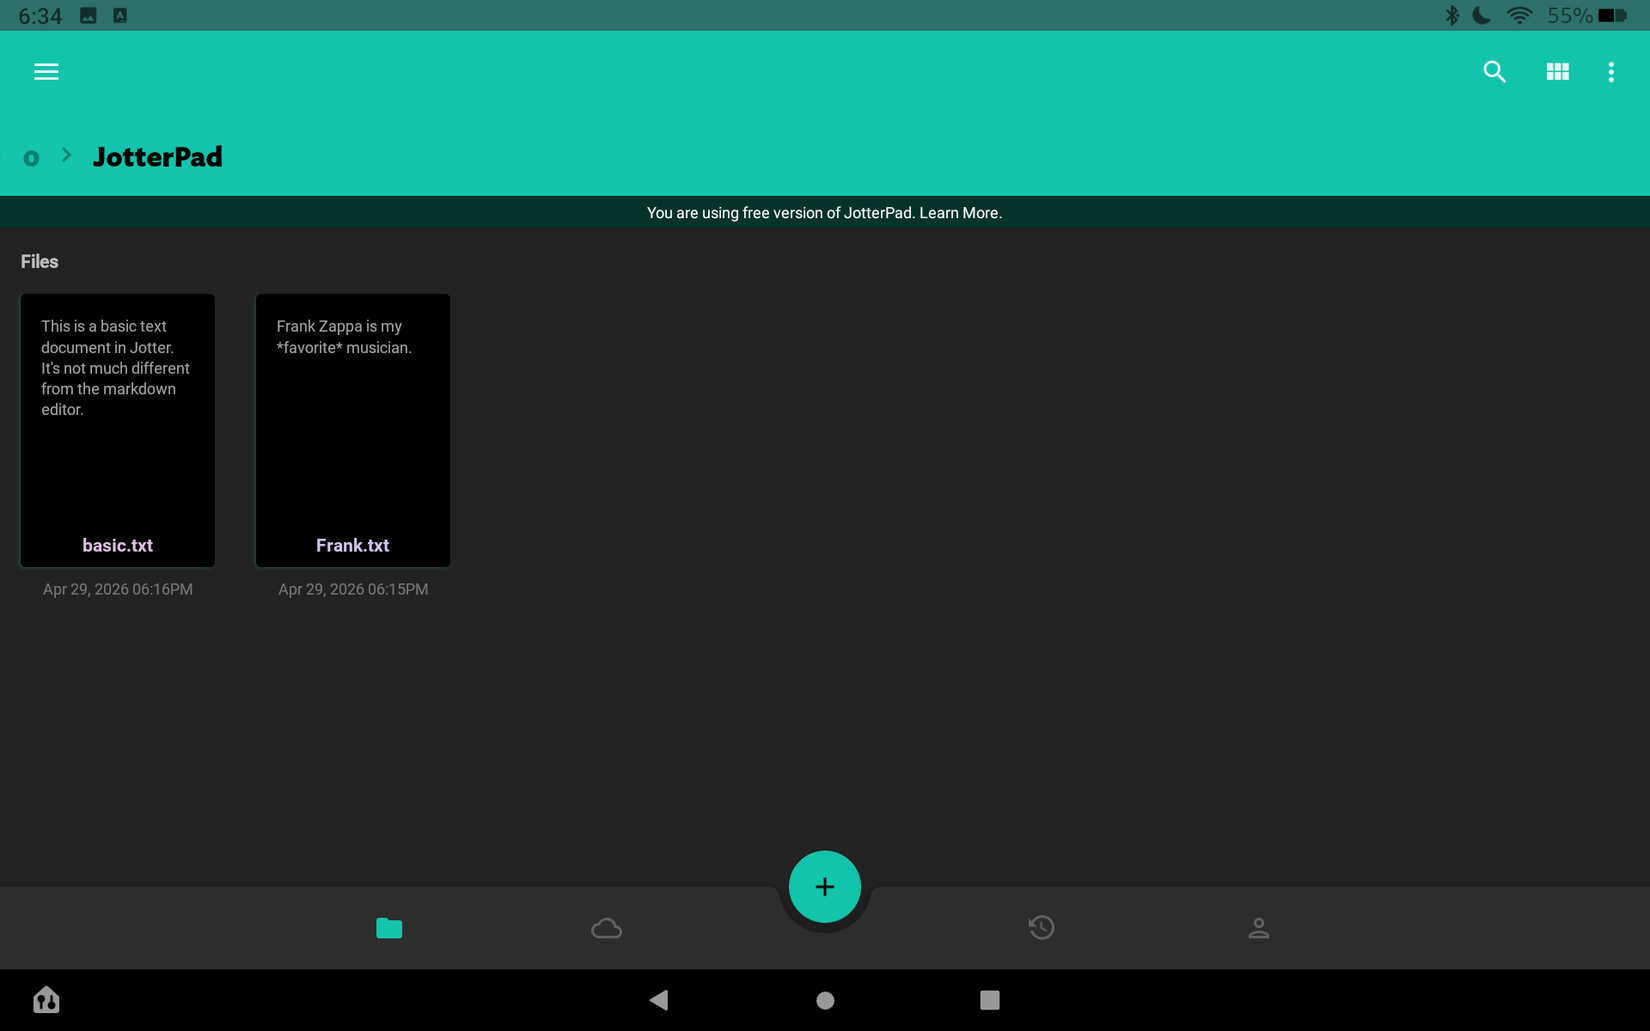Tap the Android home circle button
This screenshot has height=1031, width=1650.
coord(825,1000)
